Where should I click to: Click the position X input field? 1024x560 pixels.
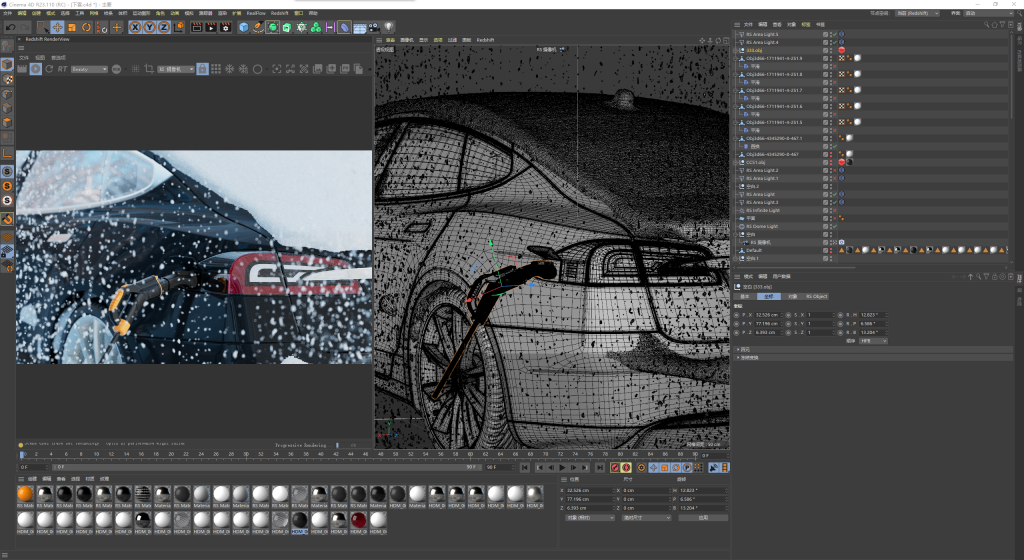[x=590, y=490]
